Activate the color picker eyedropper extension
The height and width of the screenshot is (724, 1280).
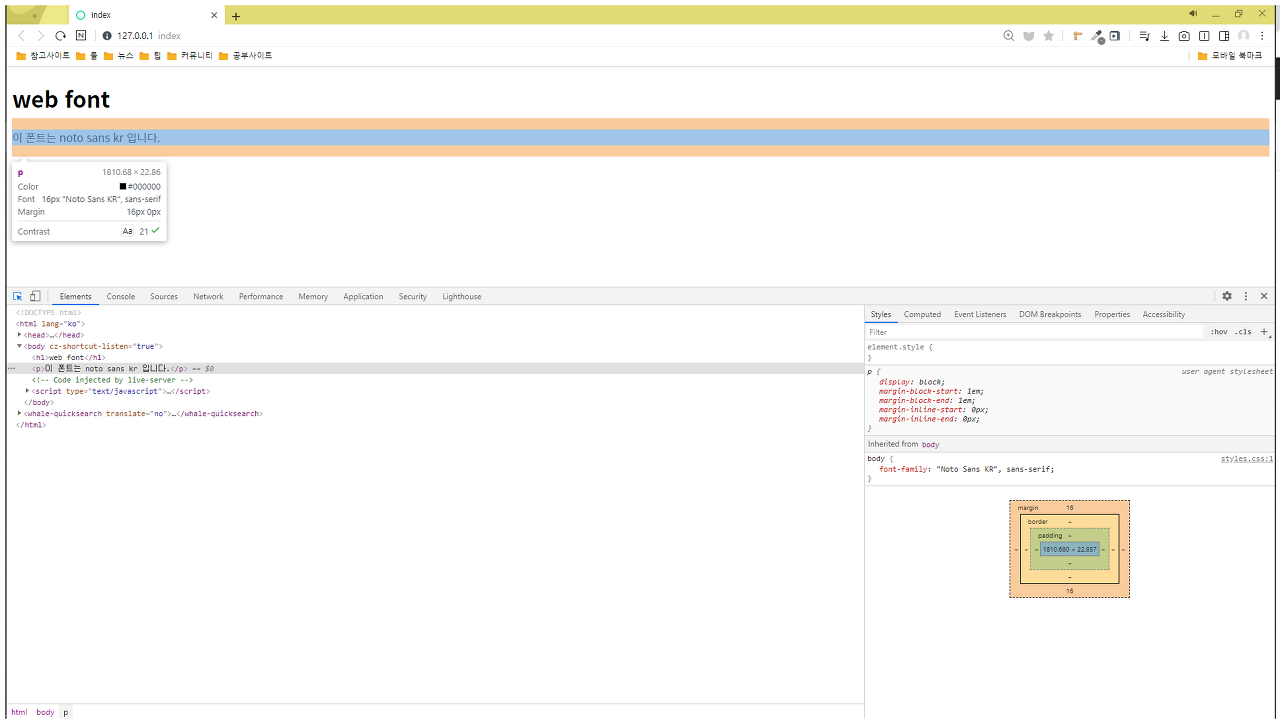pos(1097,36)
